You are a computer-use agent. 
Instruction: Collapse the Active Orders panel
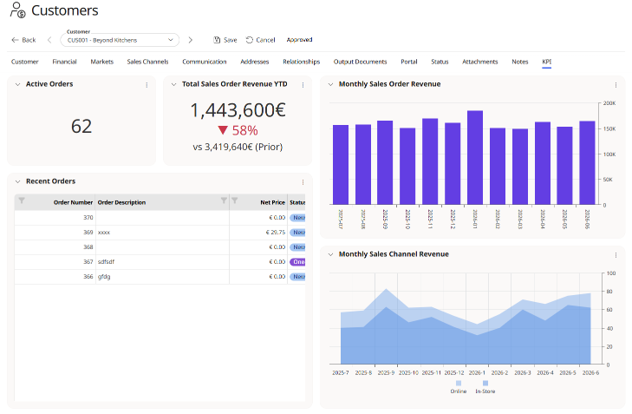18,84
